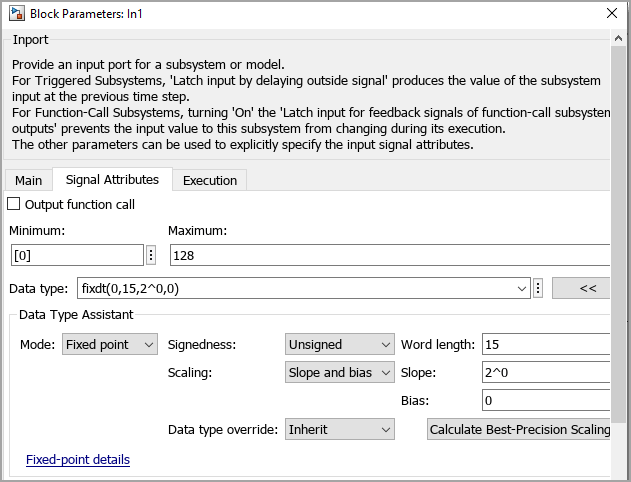This screenshot has height=482, width=631.
Task: Switch to the Main tab
Action: pos(29,180)
